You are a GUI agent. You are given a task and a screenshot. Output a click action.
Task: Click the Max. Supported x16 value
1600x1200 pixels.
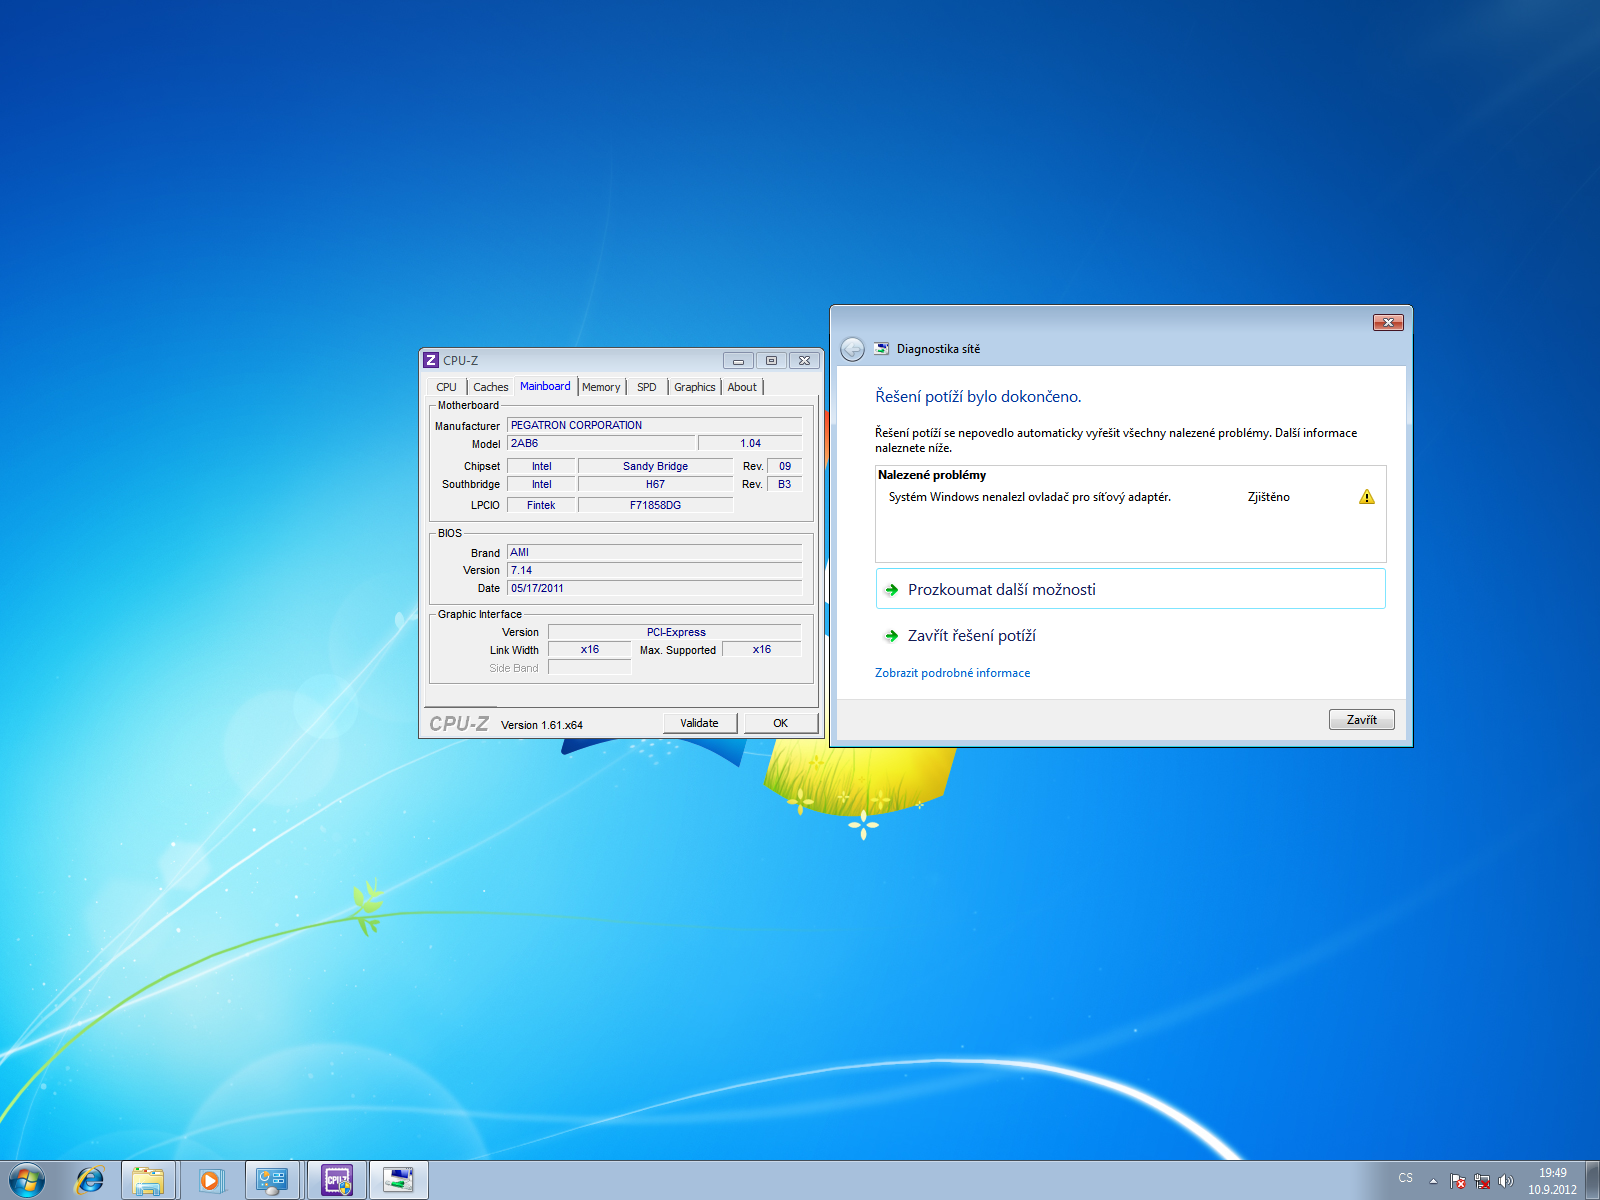[762, 649]
